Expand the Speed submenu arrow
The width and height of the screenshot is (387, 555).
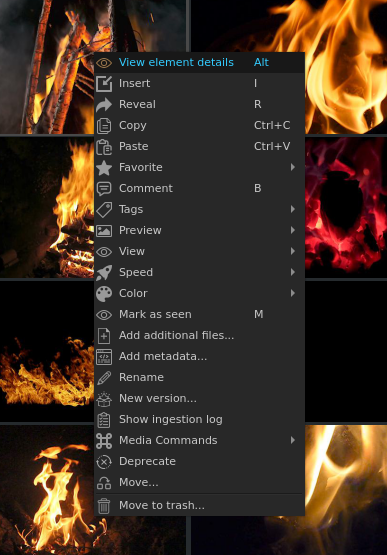pyautogui.click(x=292, y=272)
